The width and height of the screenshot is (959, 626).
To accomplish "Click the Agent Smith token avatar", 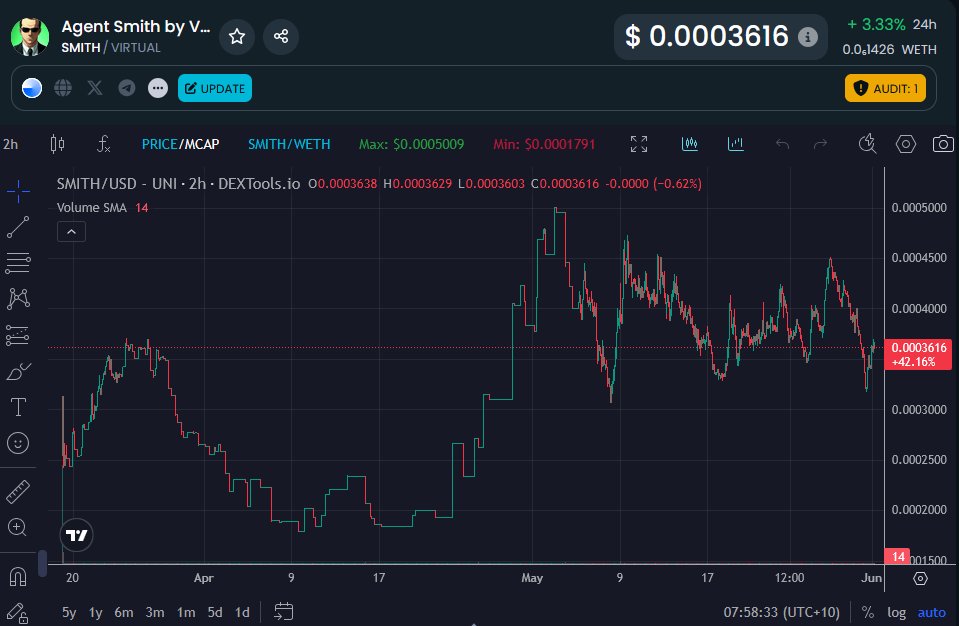I will 29,37.
